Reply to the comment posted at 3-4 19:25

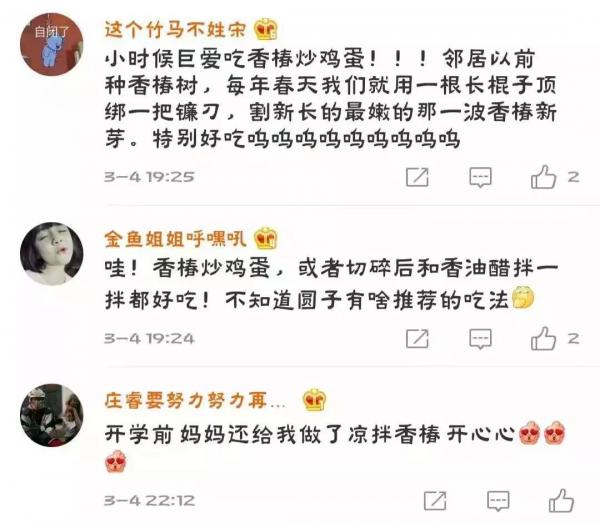coord(480,177)
